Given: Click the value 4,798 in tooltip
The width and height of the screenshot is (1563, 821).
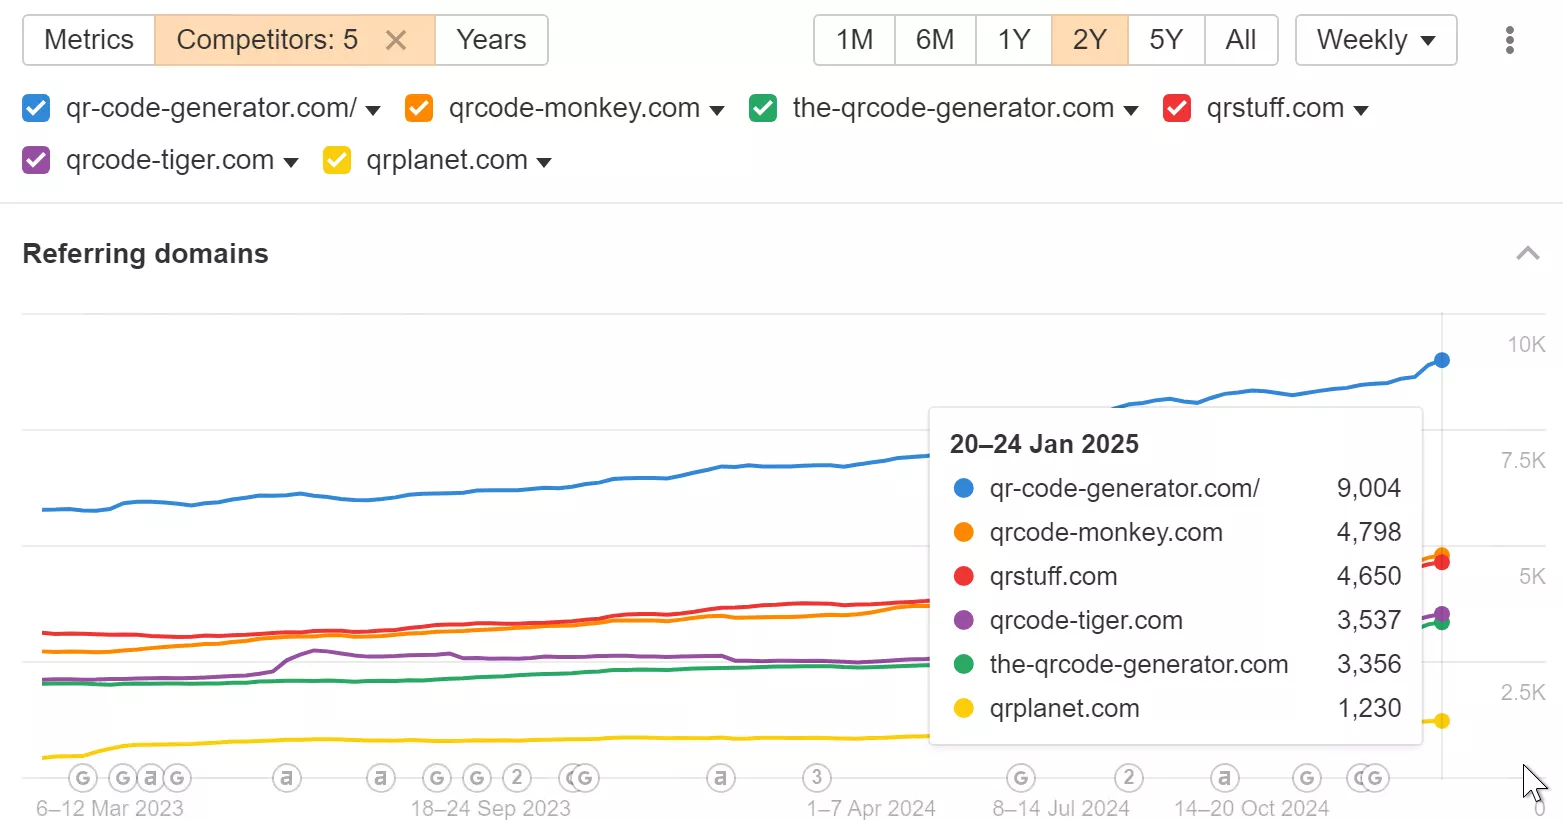Looking at the screenshot, I should (x=1369, y=532).
